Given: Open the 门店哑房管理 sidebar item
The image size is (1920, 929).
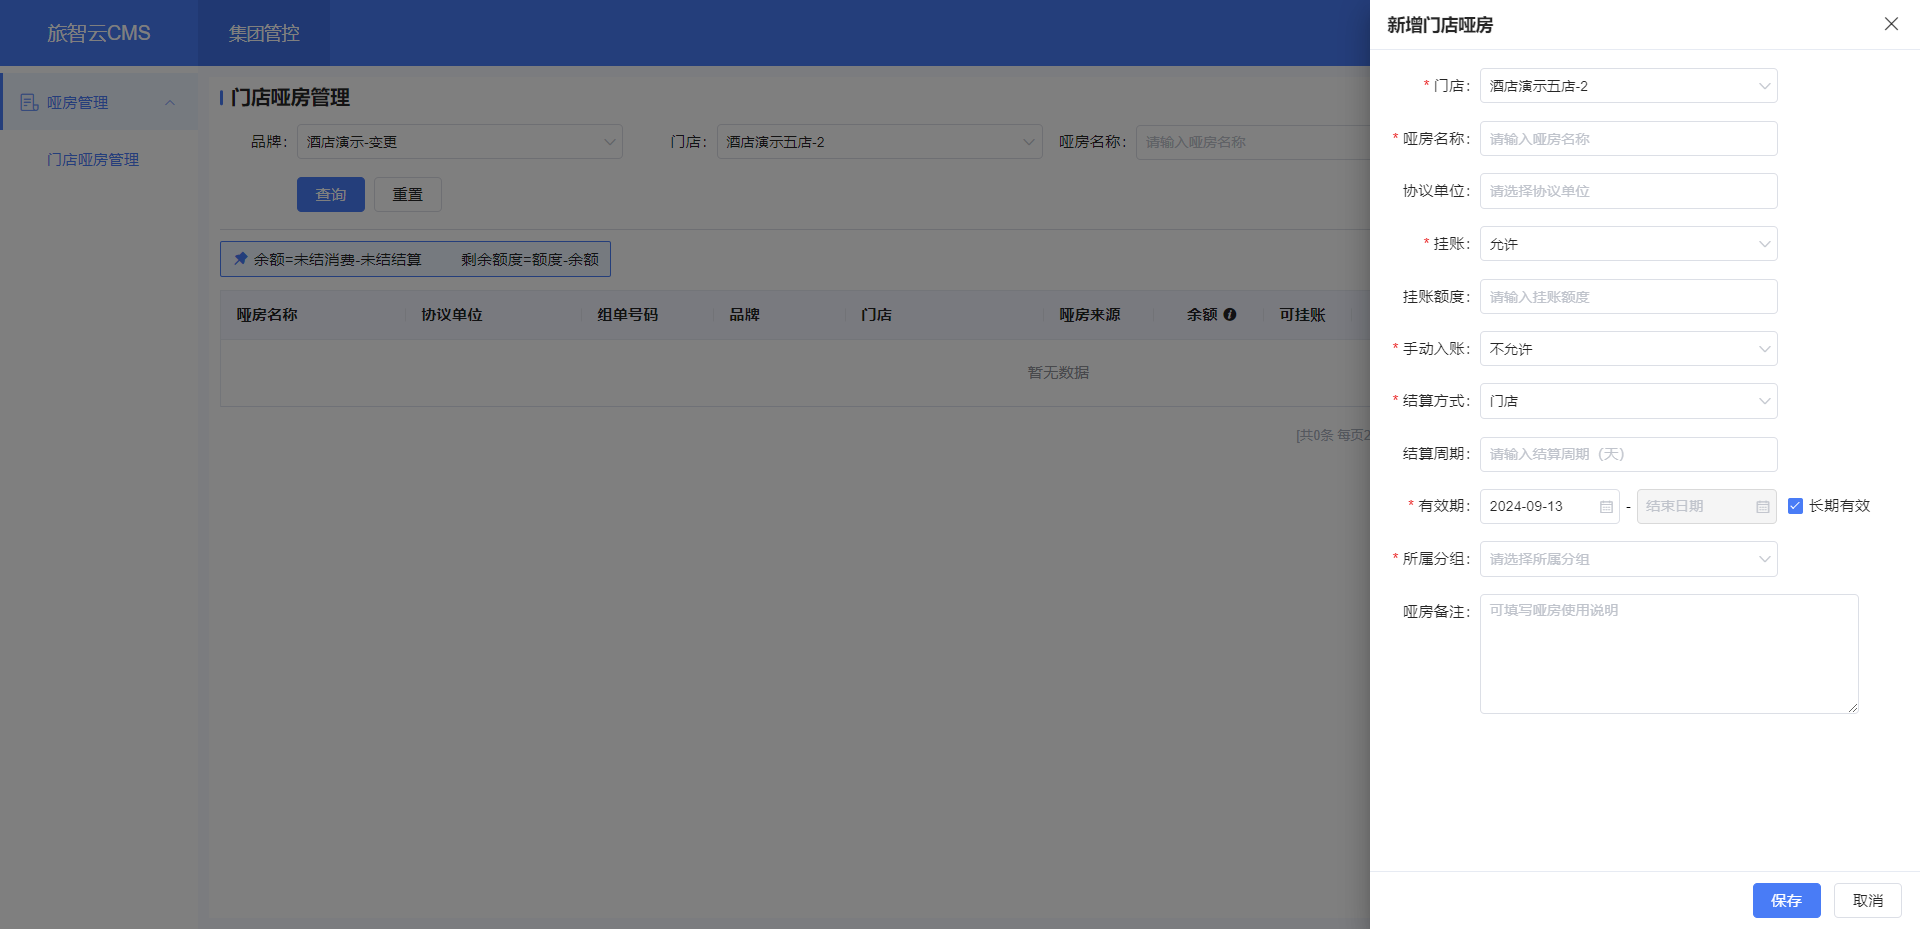Looking at the screenshot, I should point(93,160).
